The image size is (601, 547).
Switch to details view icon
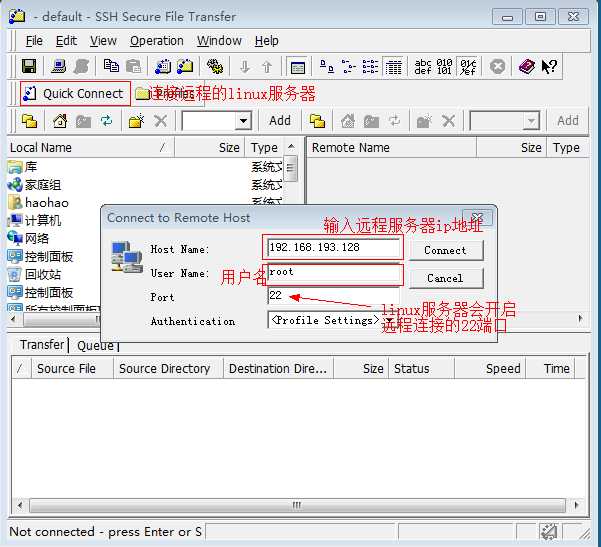coord(393,67)
